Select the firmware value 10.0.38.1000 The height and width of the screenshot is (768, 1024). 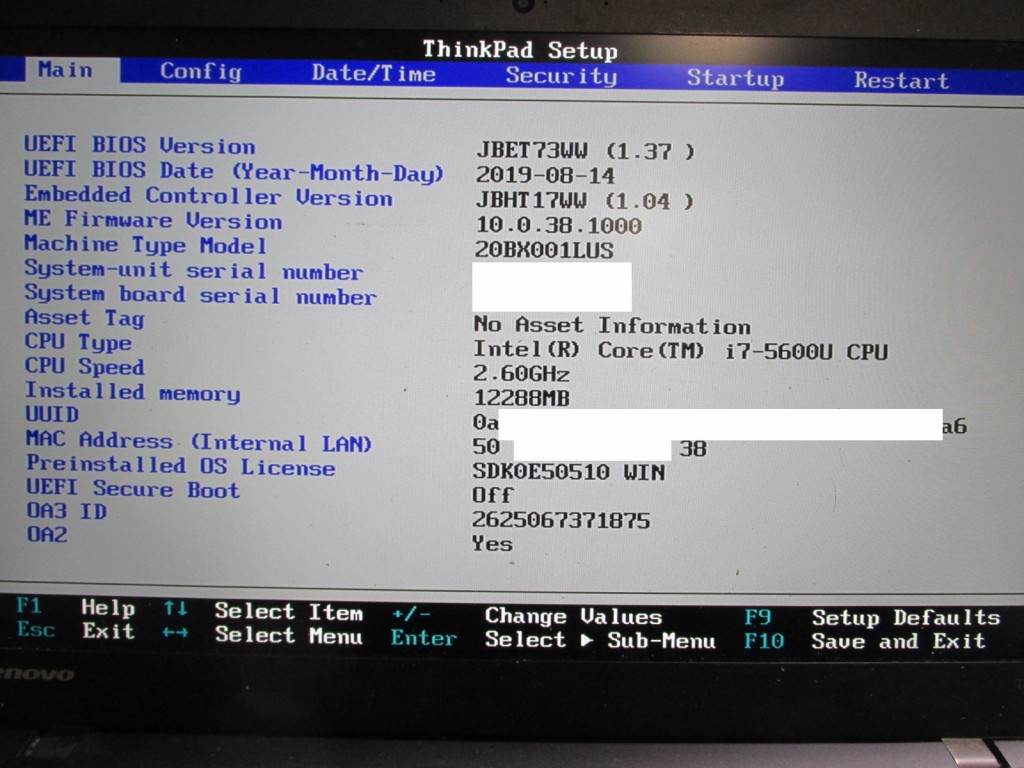(x=558, y=225)
